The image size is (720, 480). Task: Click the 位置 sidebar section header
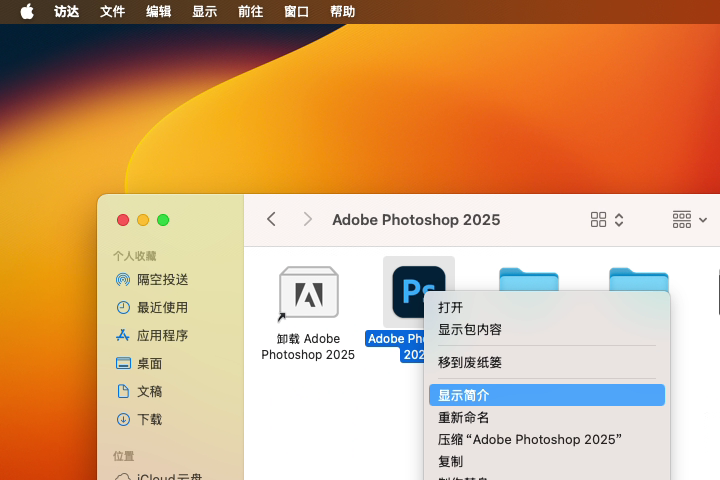point(124,456)
